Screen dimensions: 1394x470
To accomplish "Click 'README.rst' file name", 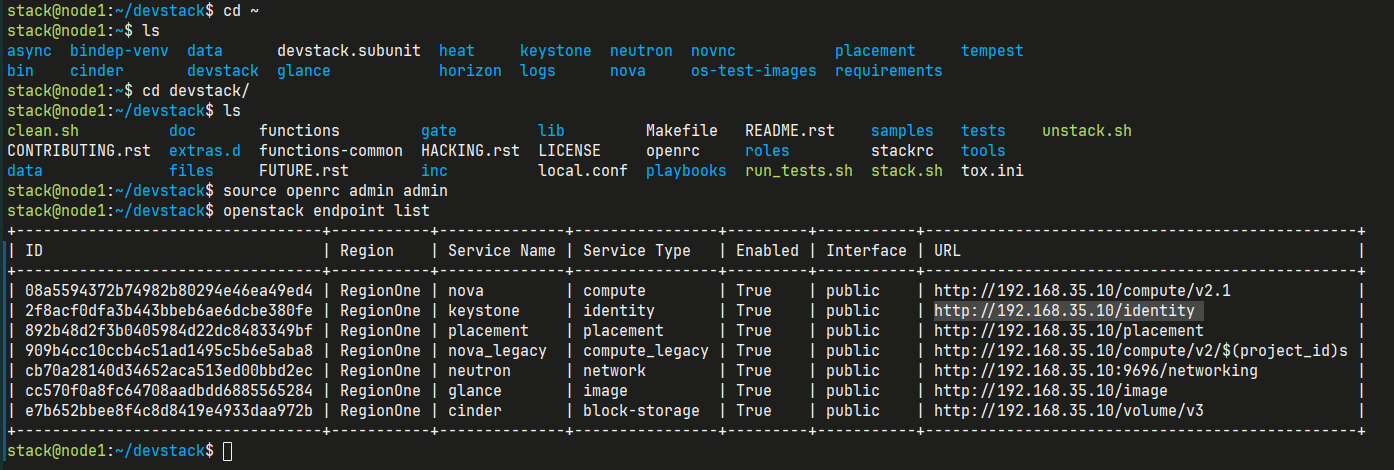I will [790, 130].
